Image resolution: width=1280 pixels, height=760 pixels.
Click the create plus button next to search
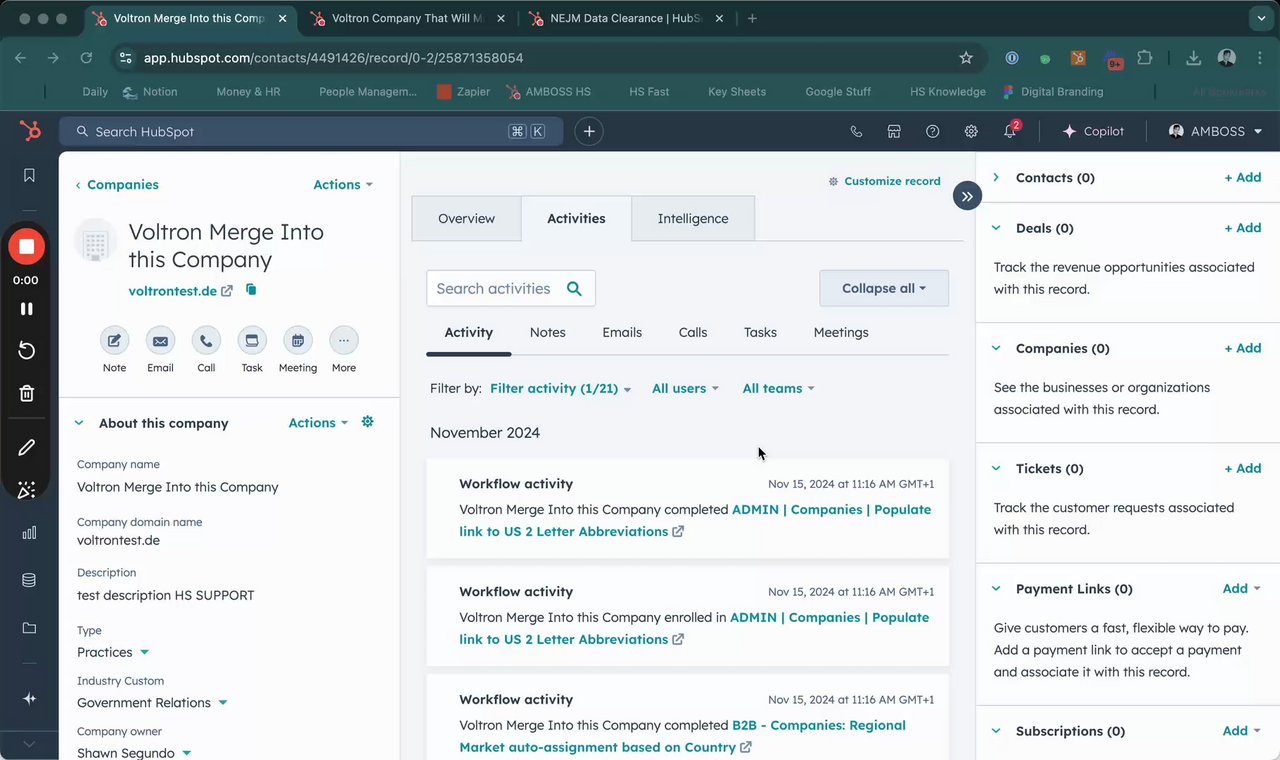point(589,131)
